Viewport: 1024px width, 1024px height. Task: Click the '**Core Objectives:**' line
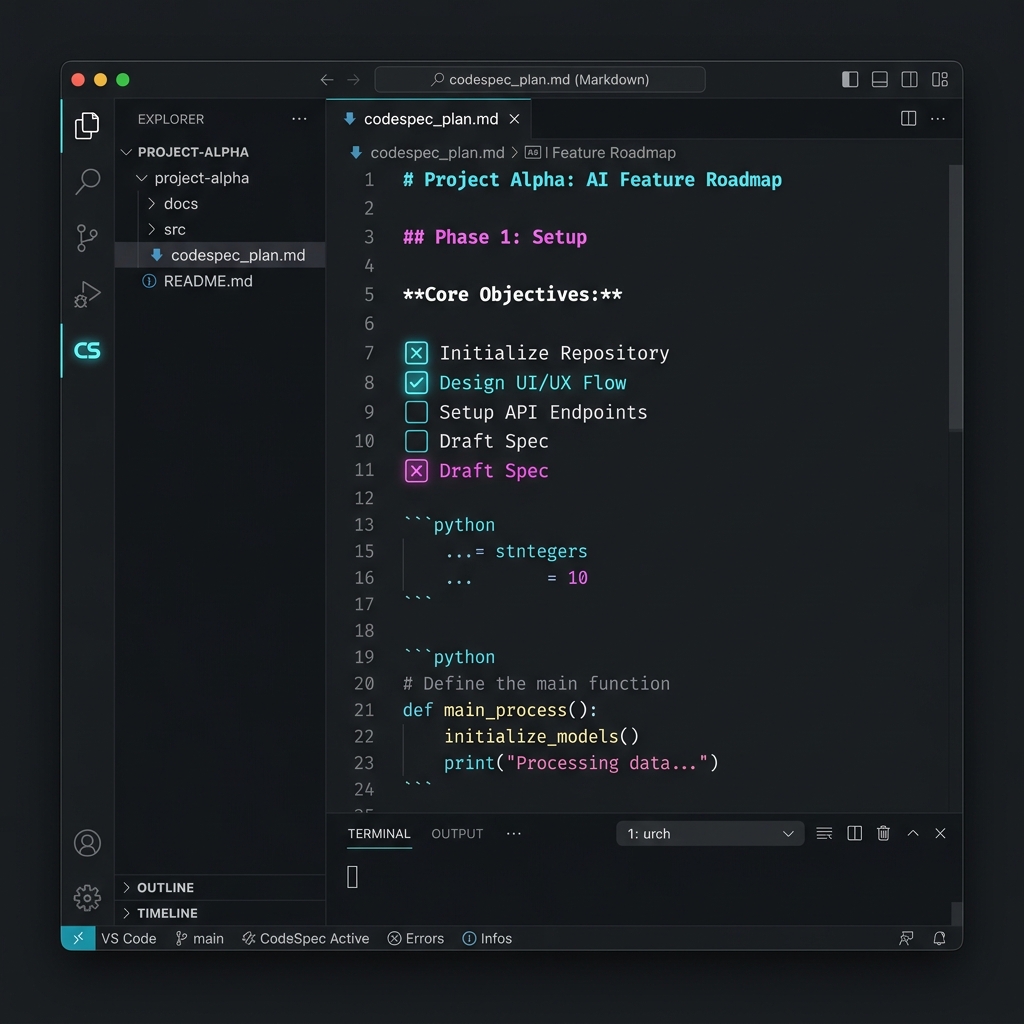(513, 295)
